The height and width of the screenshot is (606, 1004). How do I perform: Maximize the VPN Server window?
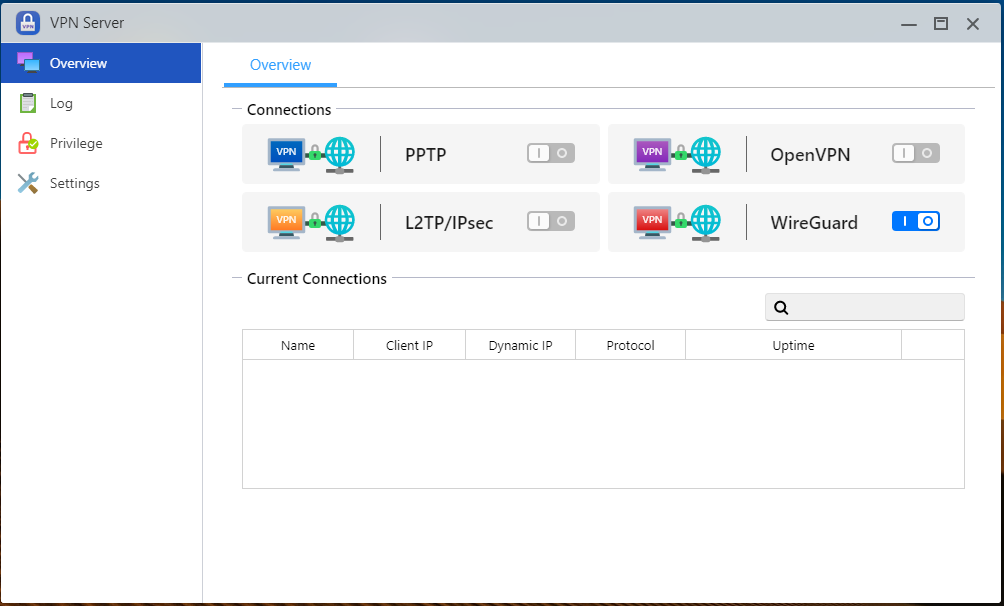coord(941,24)
